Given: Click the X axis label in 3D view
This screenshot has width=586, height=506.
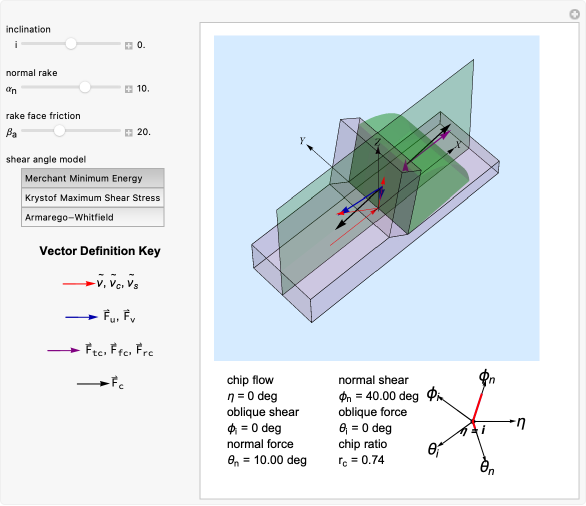Looking at the screenshot, I should pyautogui.click(x=458, y=145).
